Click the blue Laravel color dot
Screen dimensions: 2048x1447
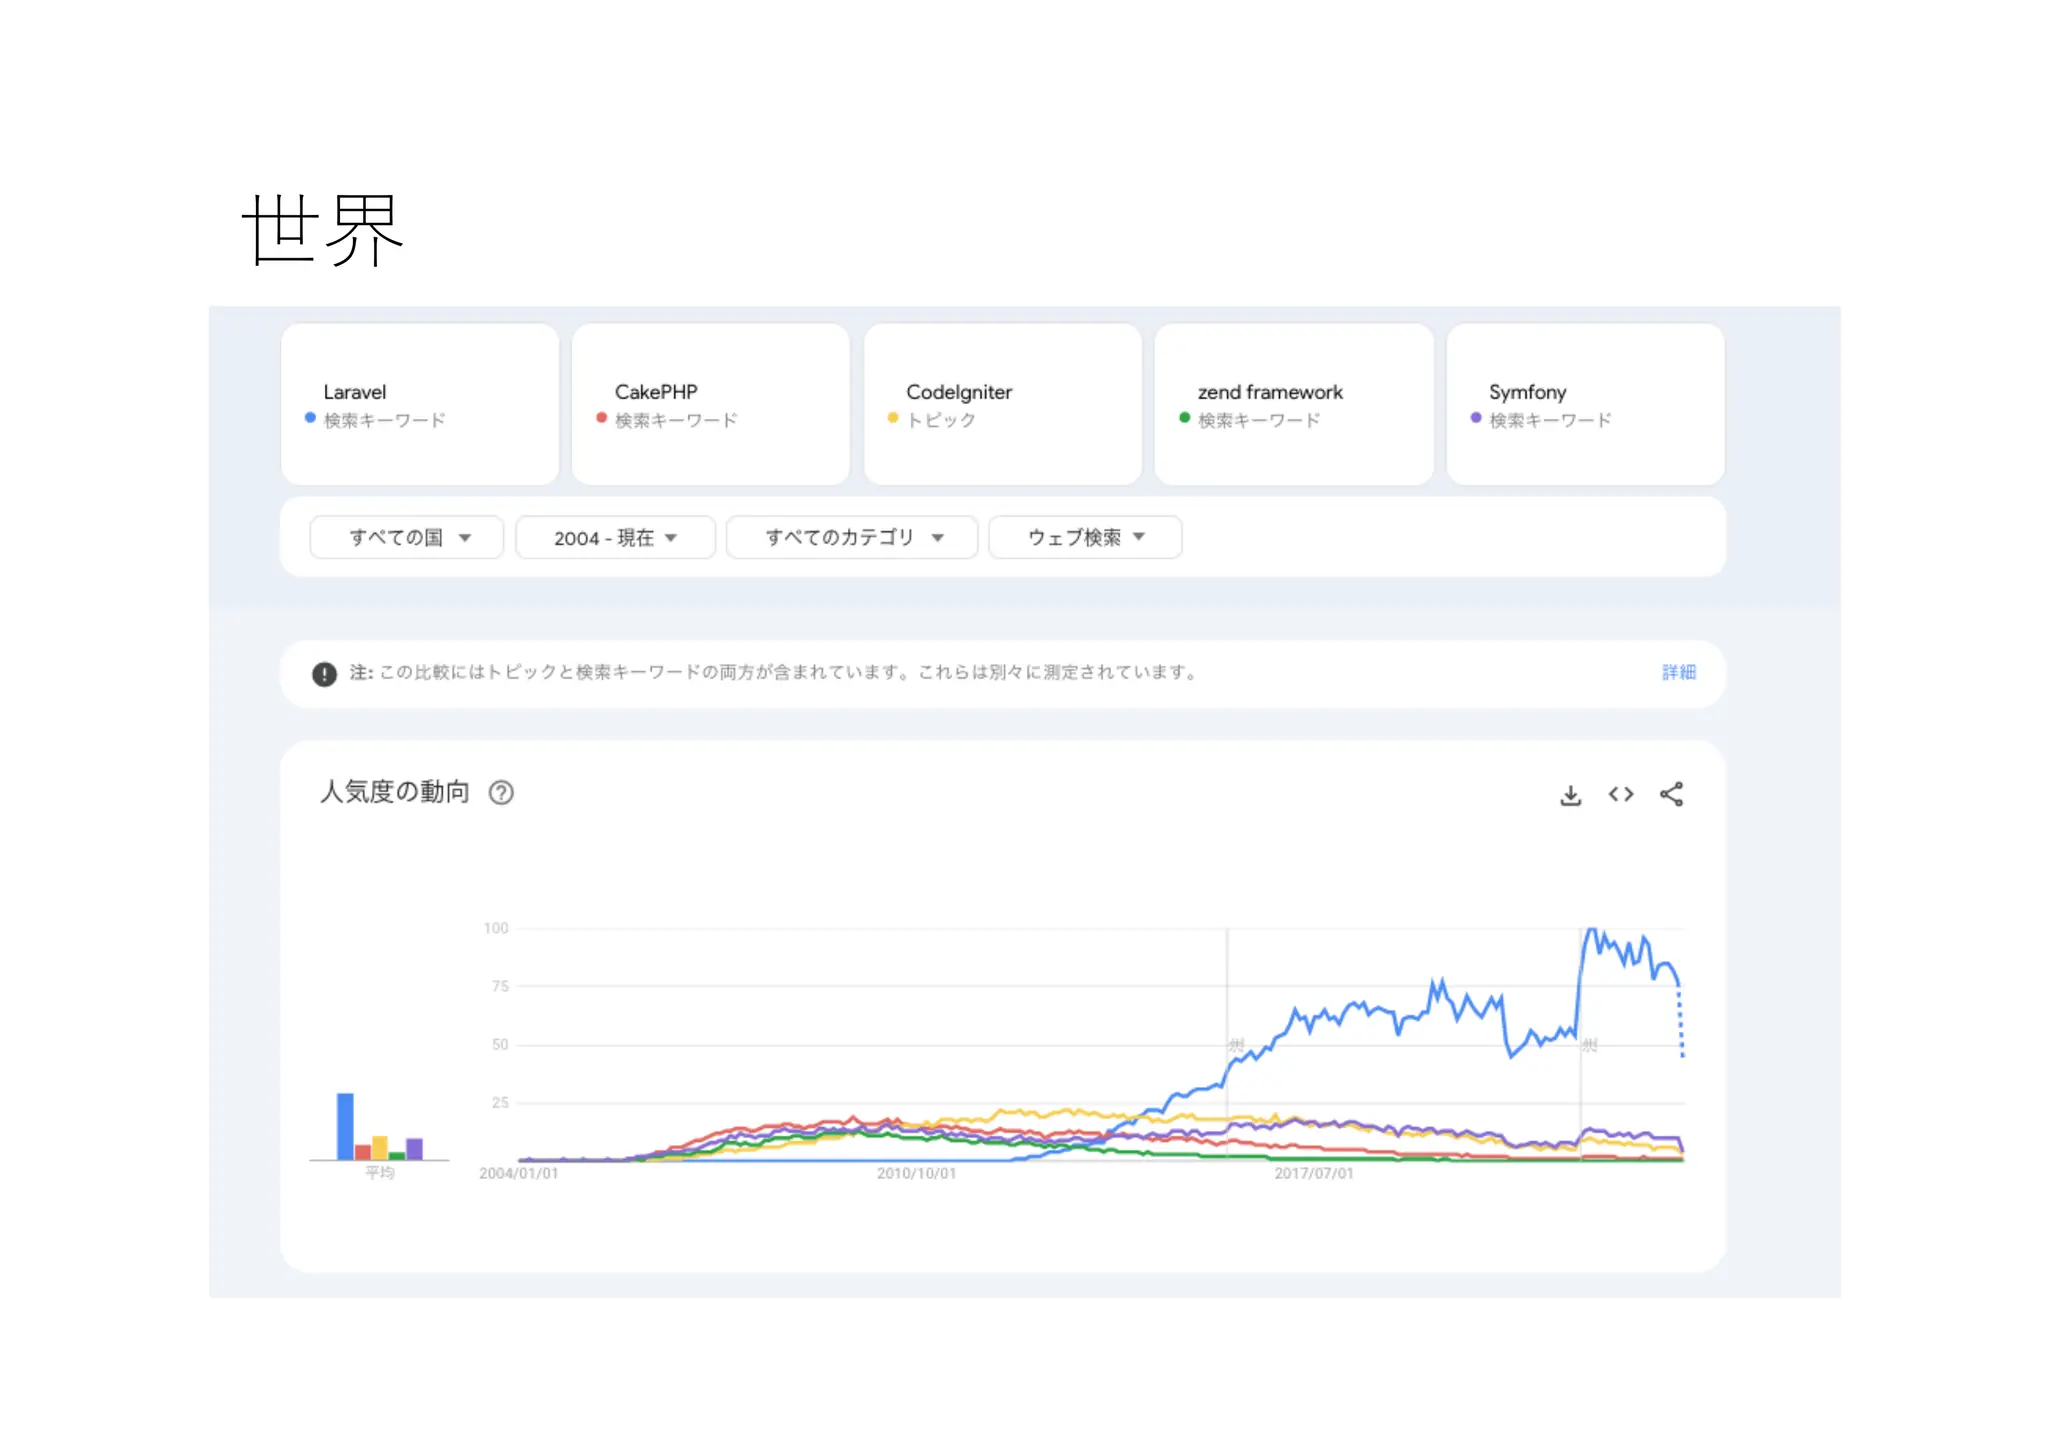click(x=310, y=418)
